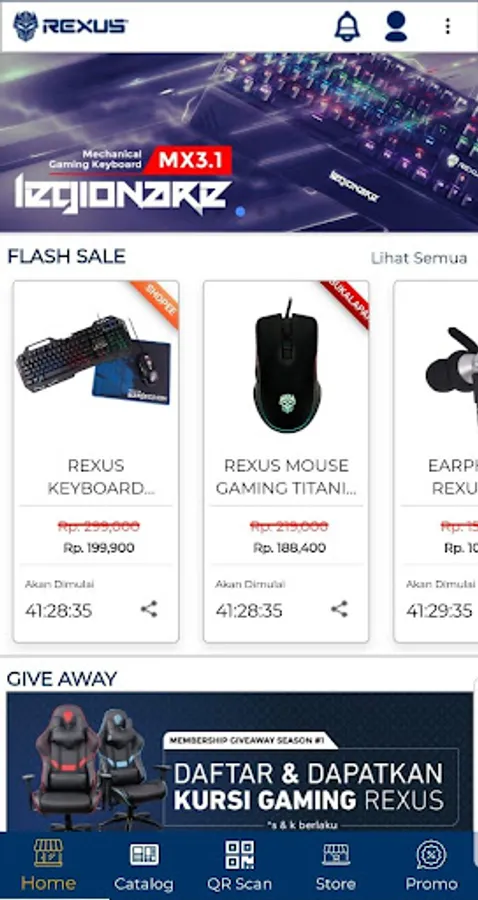
Task: Open the Kursi Gaming Rexus giveaway banner
Action: pyautogui.click(x=239, y=762)
